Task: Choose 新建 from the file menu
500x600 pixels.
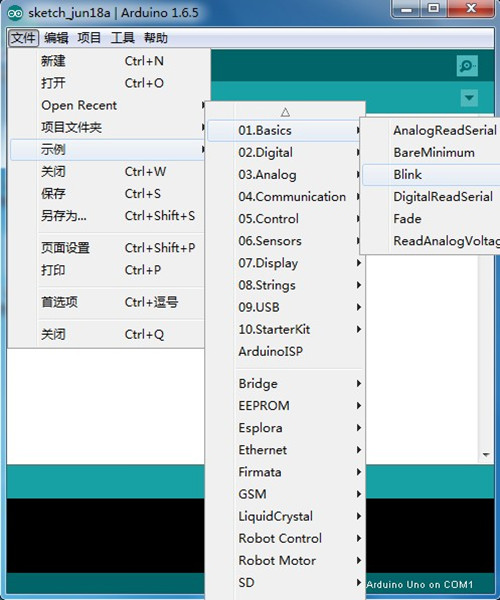Action: [x=107, y=61]
